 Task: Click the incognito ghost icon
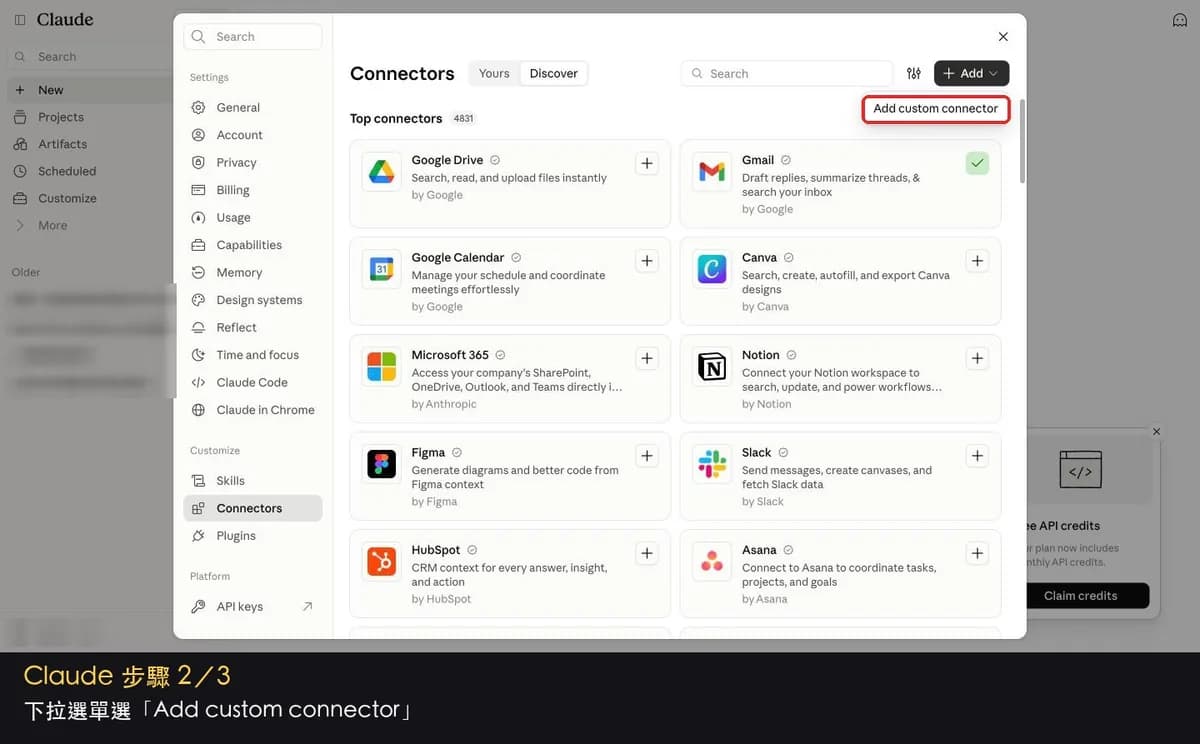pyautogui.click(x=1180, y=20)
